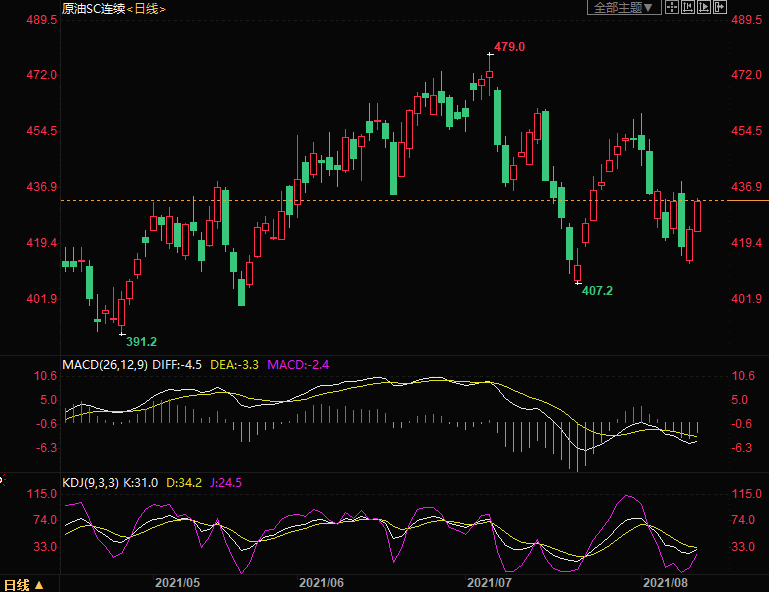
Task: Click the 2021/08 date label
Action: 666,583
